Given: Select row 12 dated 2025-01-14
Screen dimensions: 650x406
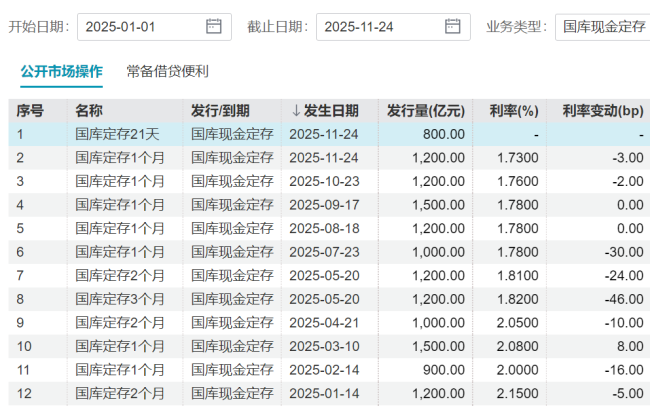Looking at the screenshot, I should pos(322,393).
